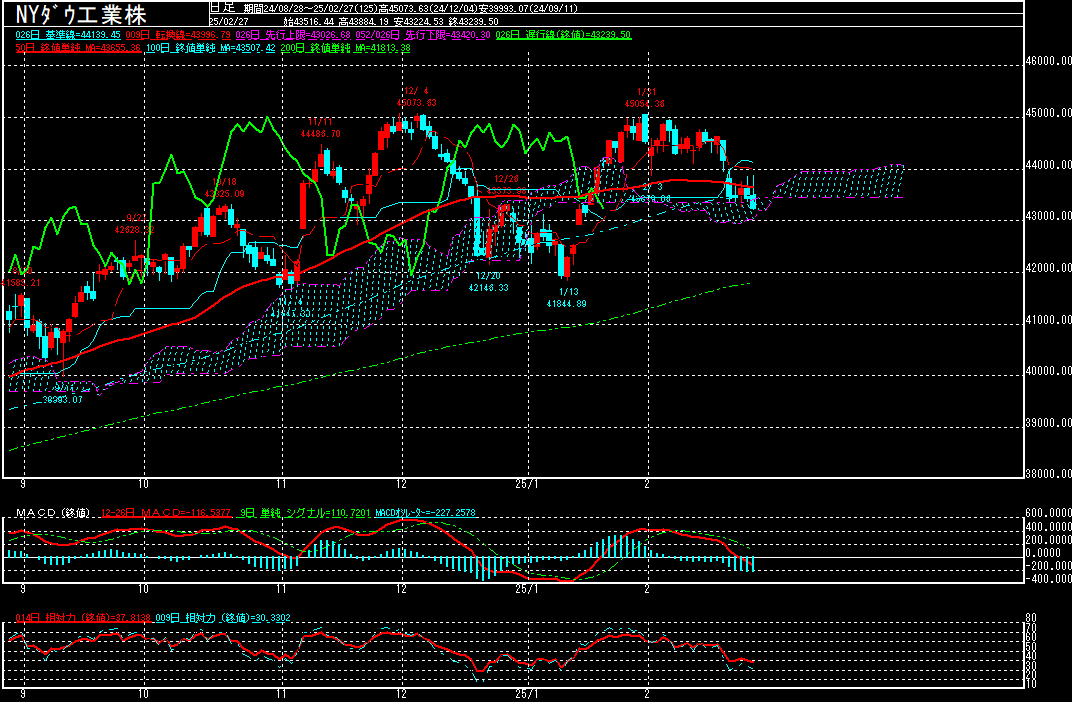Viewport: 1076px width, 702px height.
Task: Select the 009日 相対力 (終値)=30.3302 label
Action: coord(222,618)
